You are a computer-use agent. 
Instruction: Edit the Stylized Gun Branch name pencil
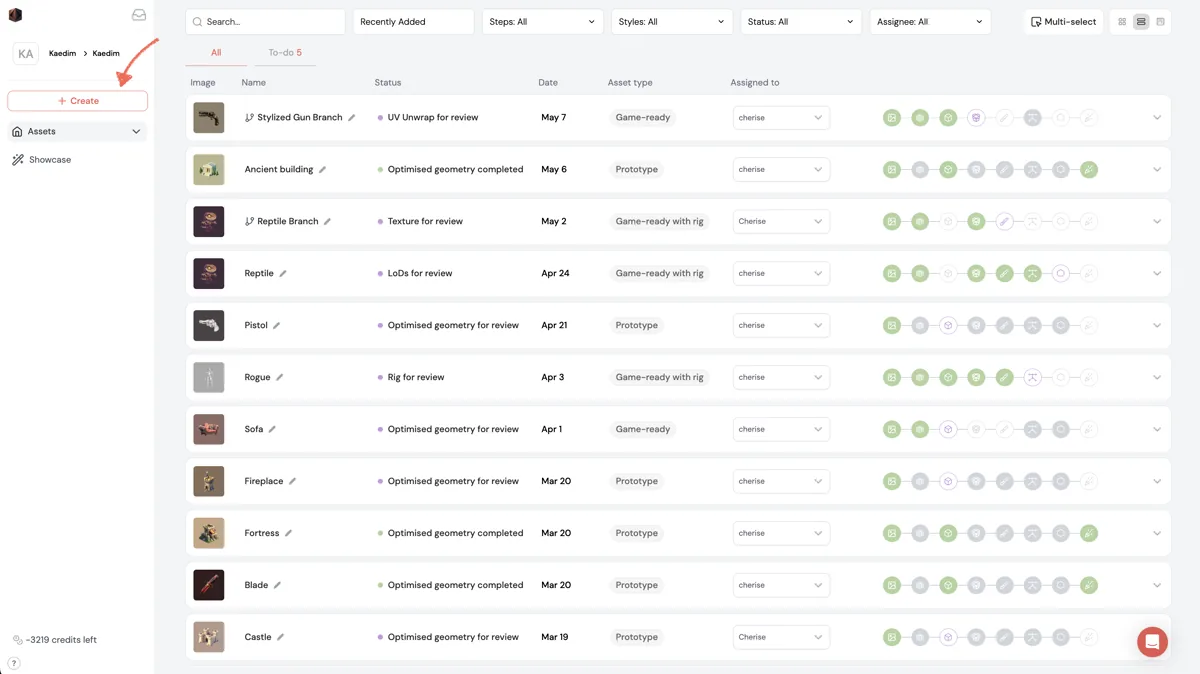point(352,118)
